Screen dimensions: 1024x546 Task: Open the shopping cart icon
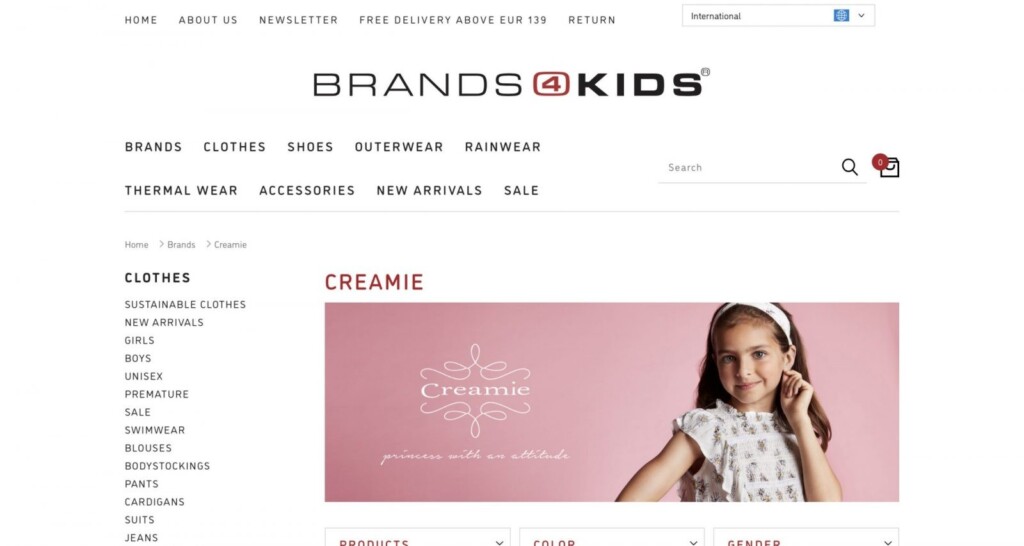[x=889, y=168]
